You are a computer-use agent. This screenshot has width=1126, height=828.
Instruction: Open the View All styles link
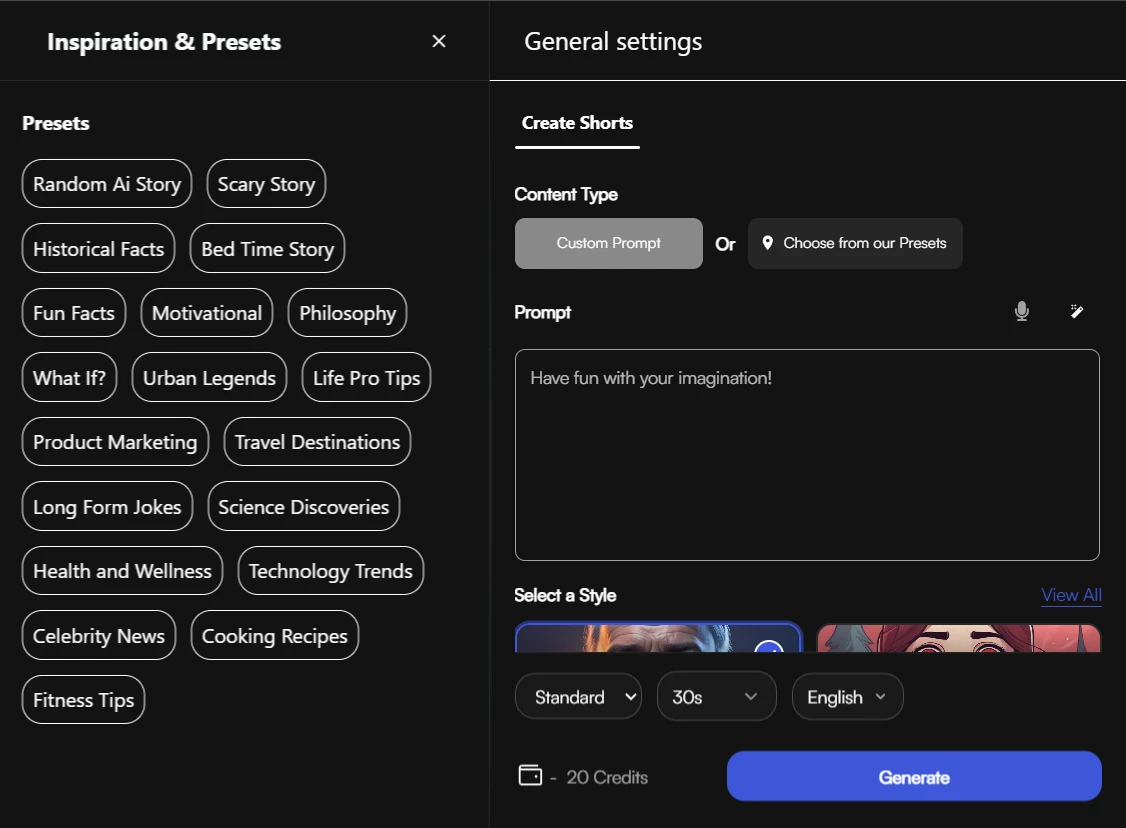1071,595
